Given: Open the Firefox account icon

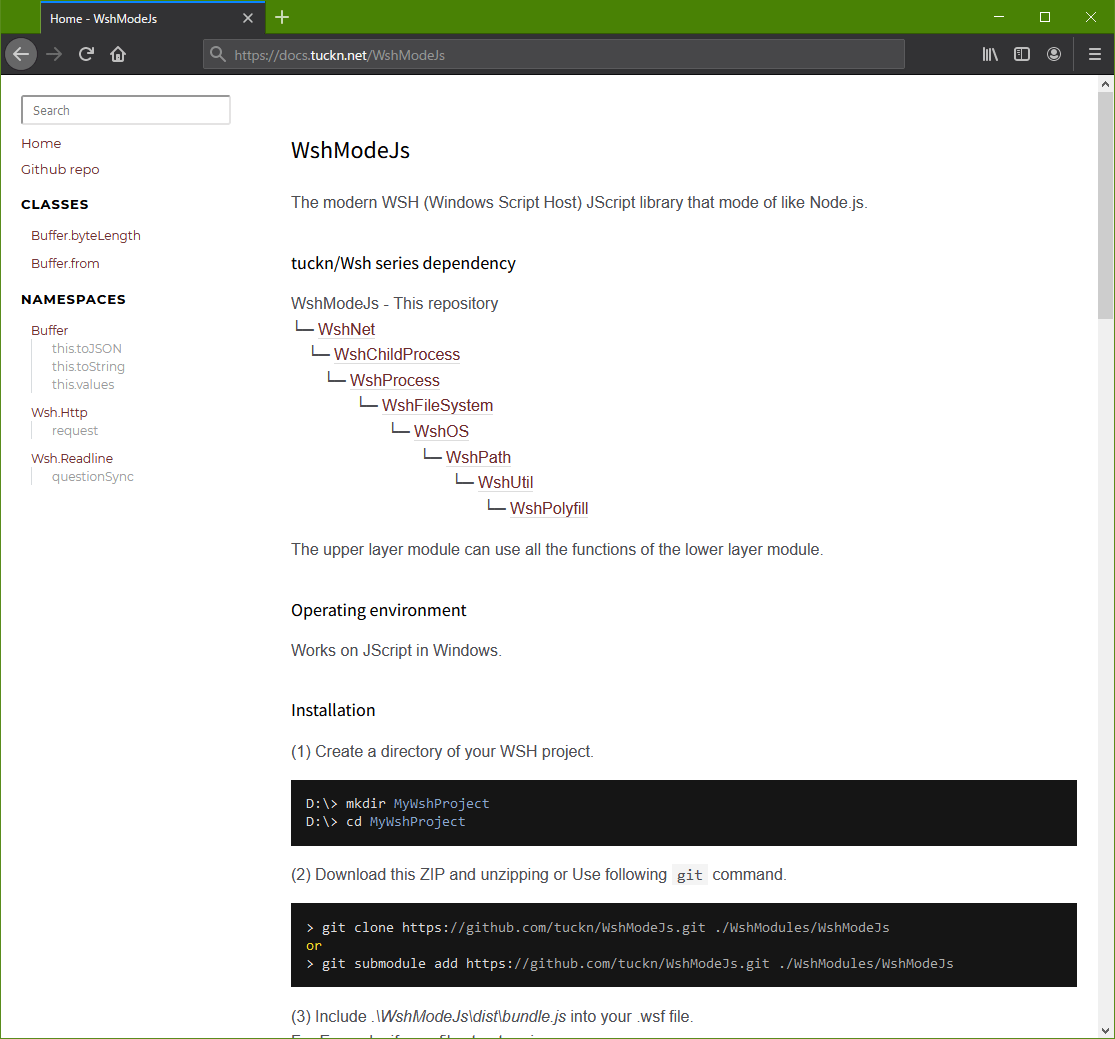Looking at the screenshot, I should 1054,54.
